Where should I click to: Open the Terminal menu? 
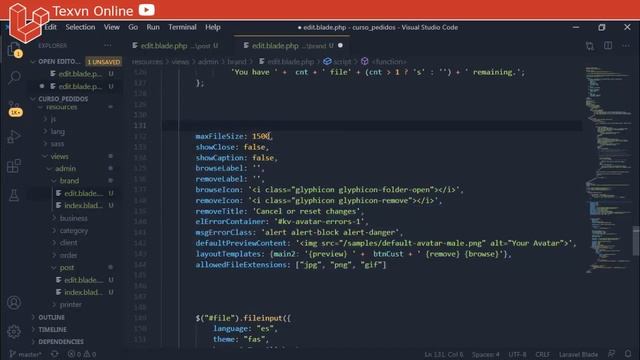point(182,27)
